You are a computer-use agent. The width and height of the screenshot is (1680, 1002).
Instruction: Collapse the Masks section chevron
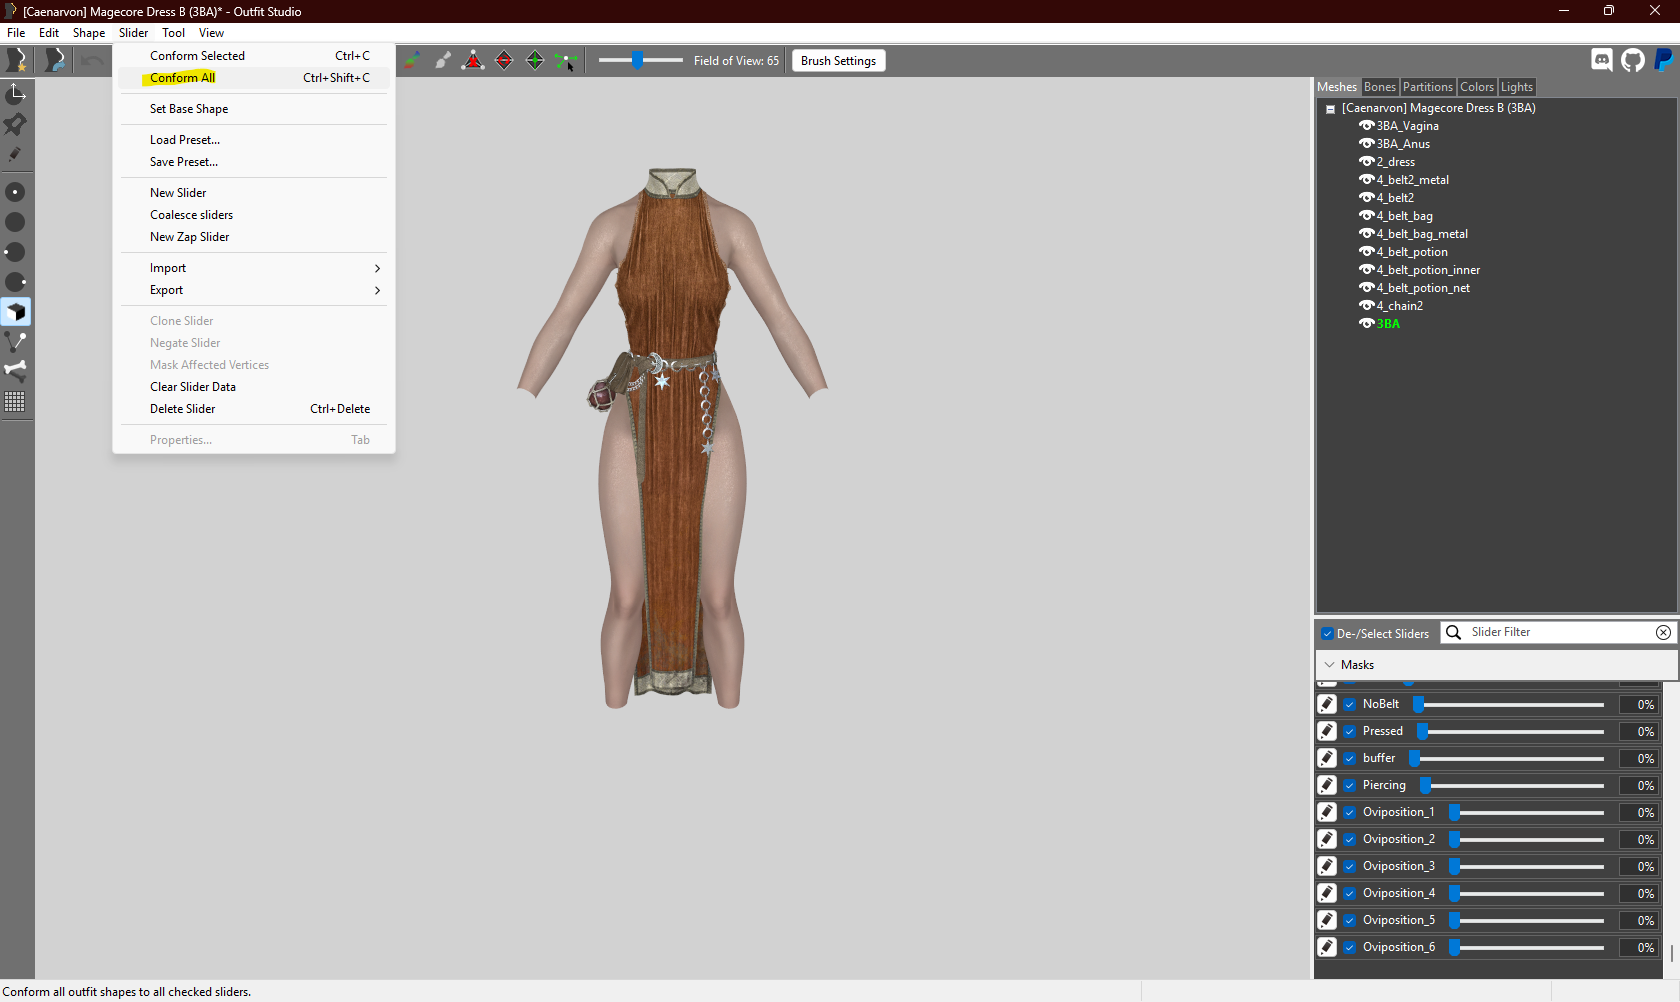click(x=1329, y=665)
